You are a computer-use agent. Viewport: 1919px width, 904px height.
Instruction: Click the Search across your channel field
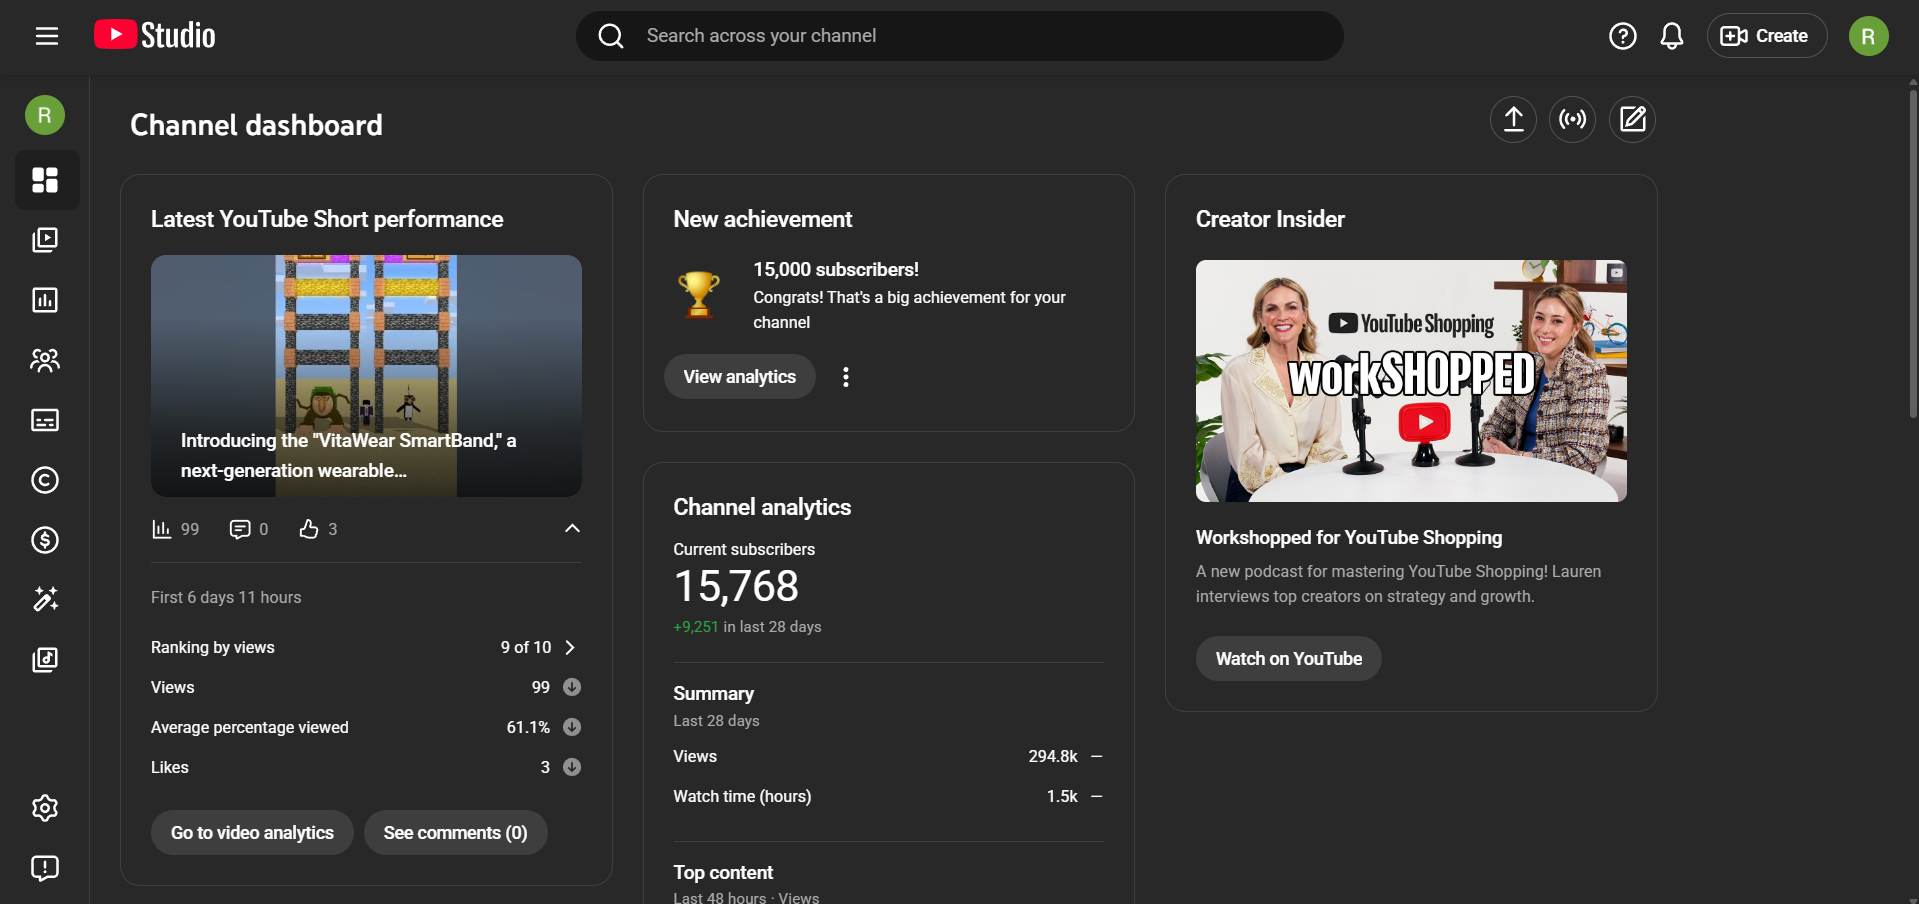coord(960,36)
